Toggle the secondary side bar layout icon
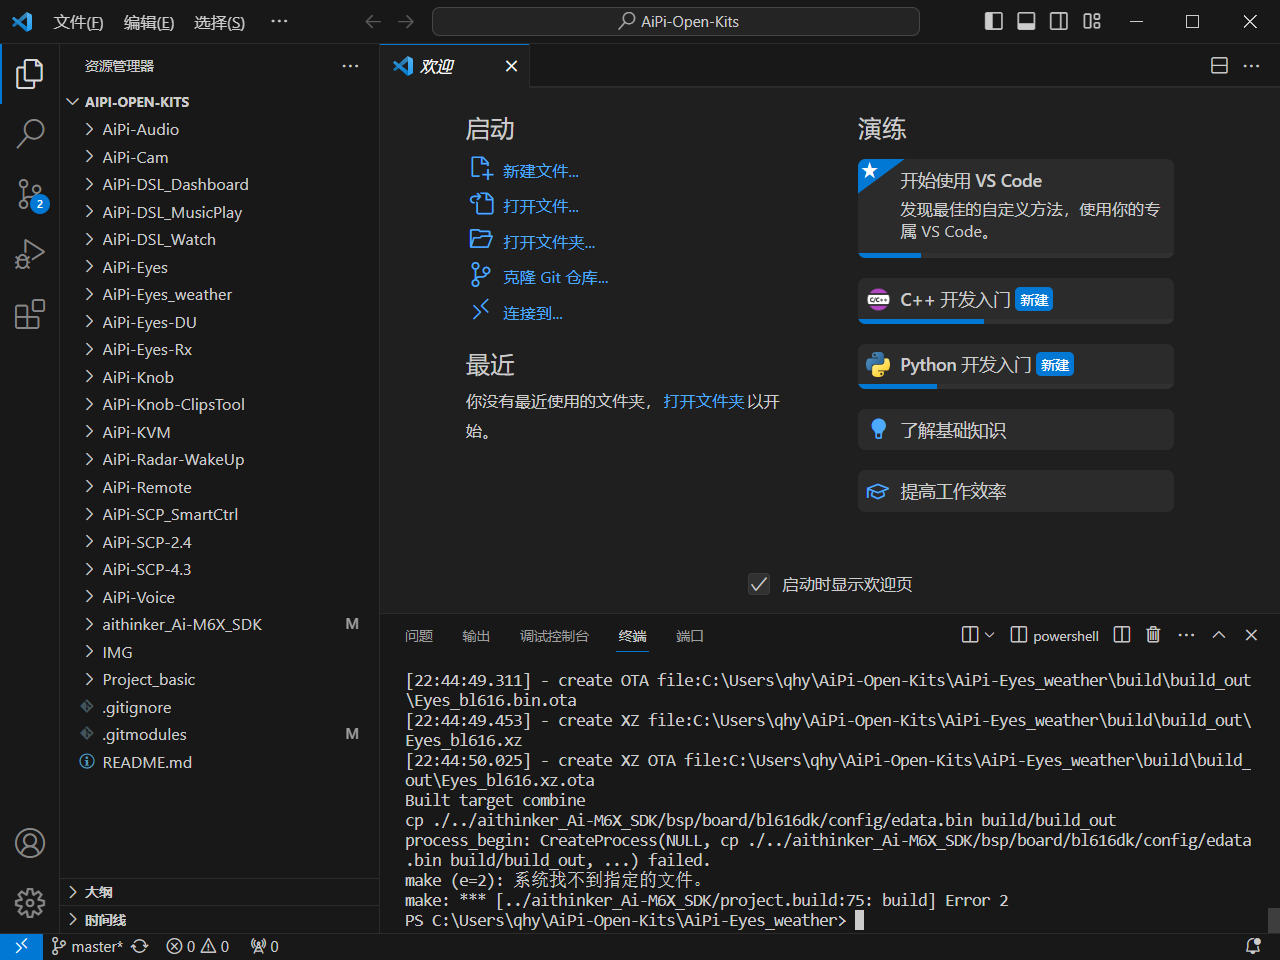 pos(1059,21)
